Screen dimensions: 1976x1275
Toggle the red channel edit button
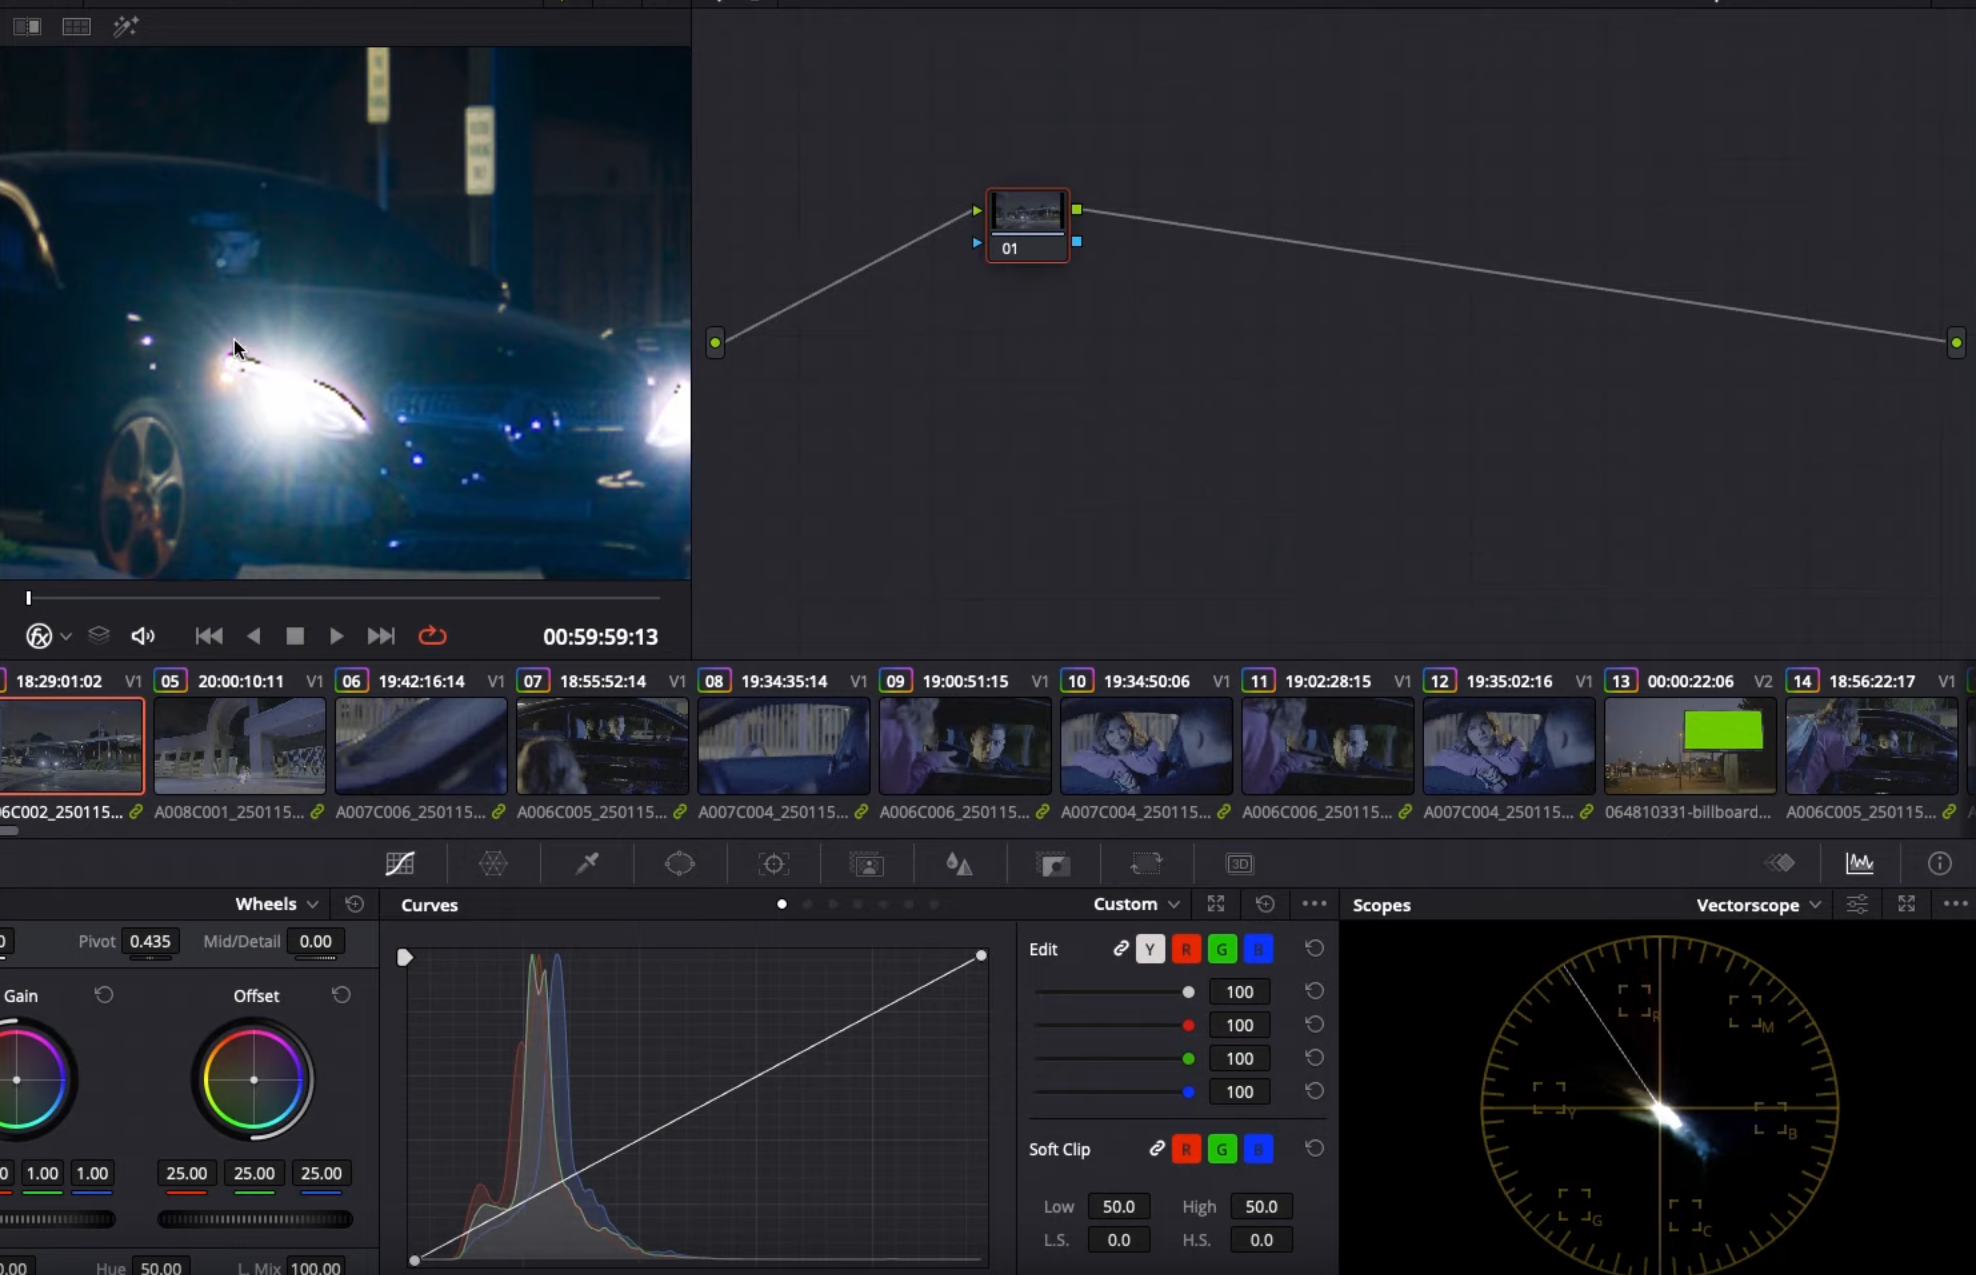click(x=1186, y=949)
